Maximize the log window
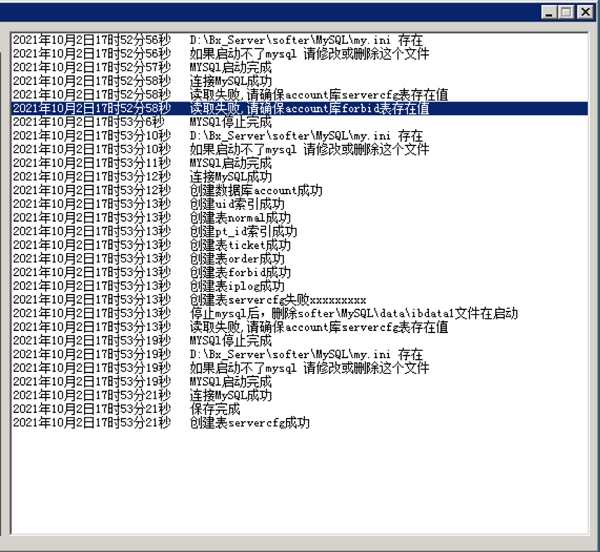Viewport: 600px width, 552px height. 567,12
